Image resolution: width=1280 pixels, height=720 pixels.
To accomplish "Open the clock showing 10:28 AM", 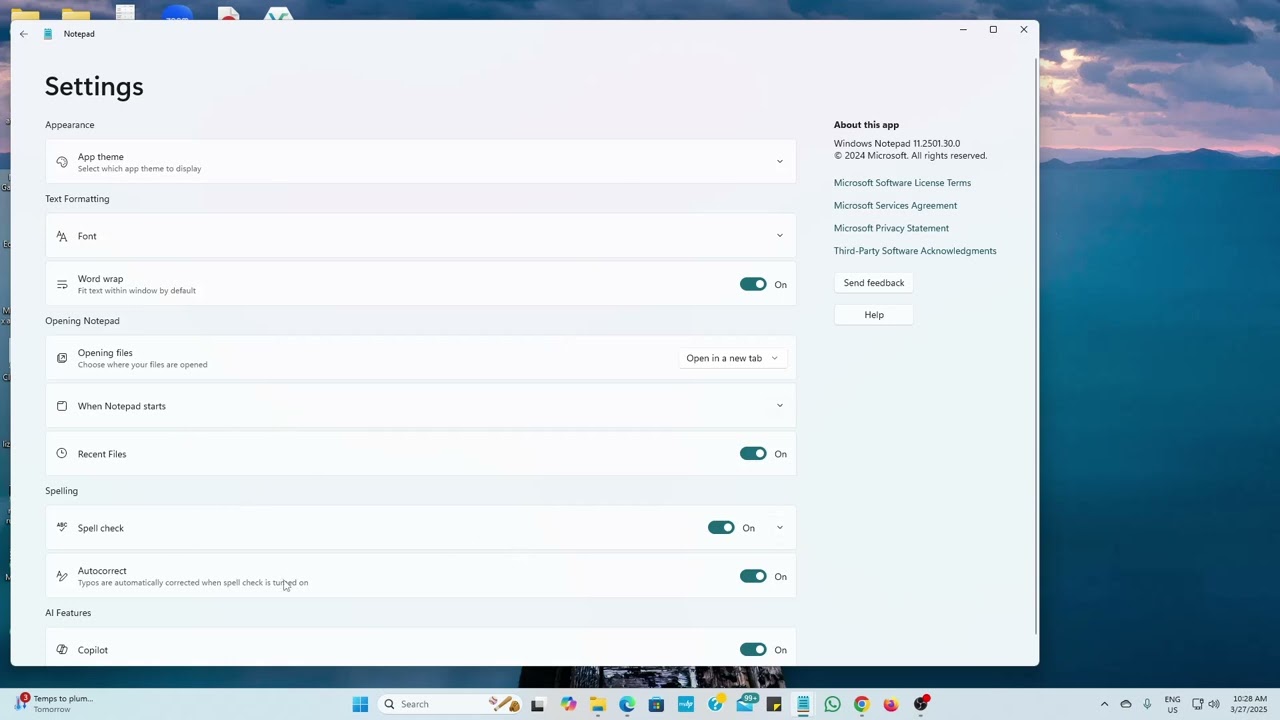I will point(1250,704).
